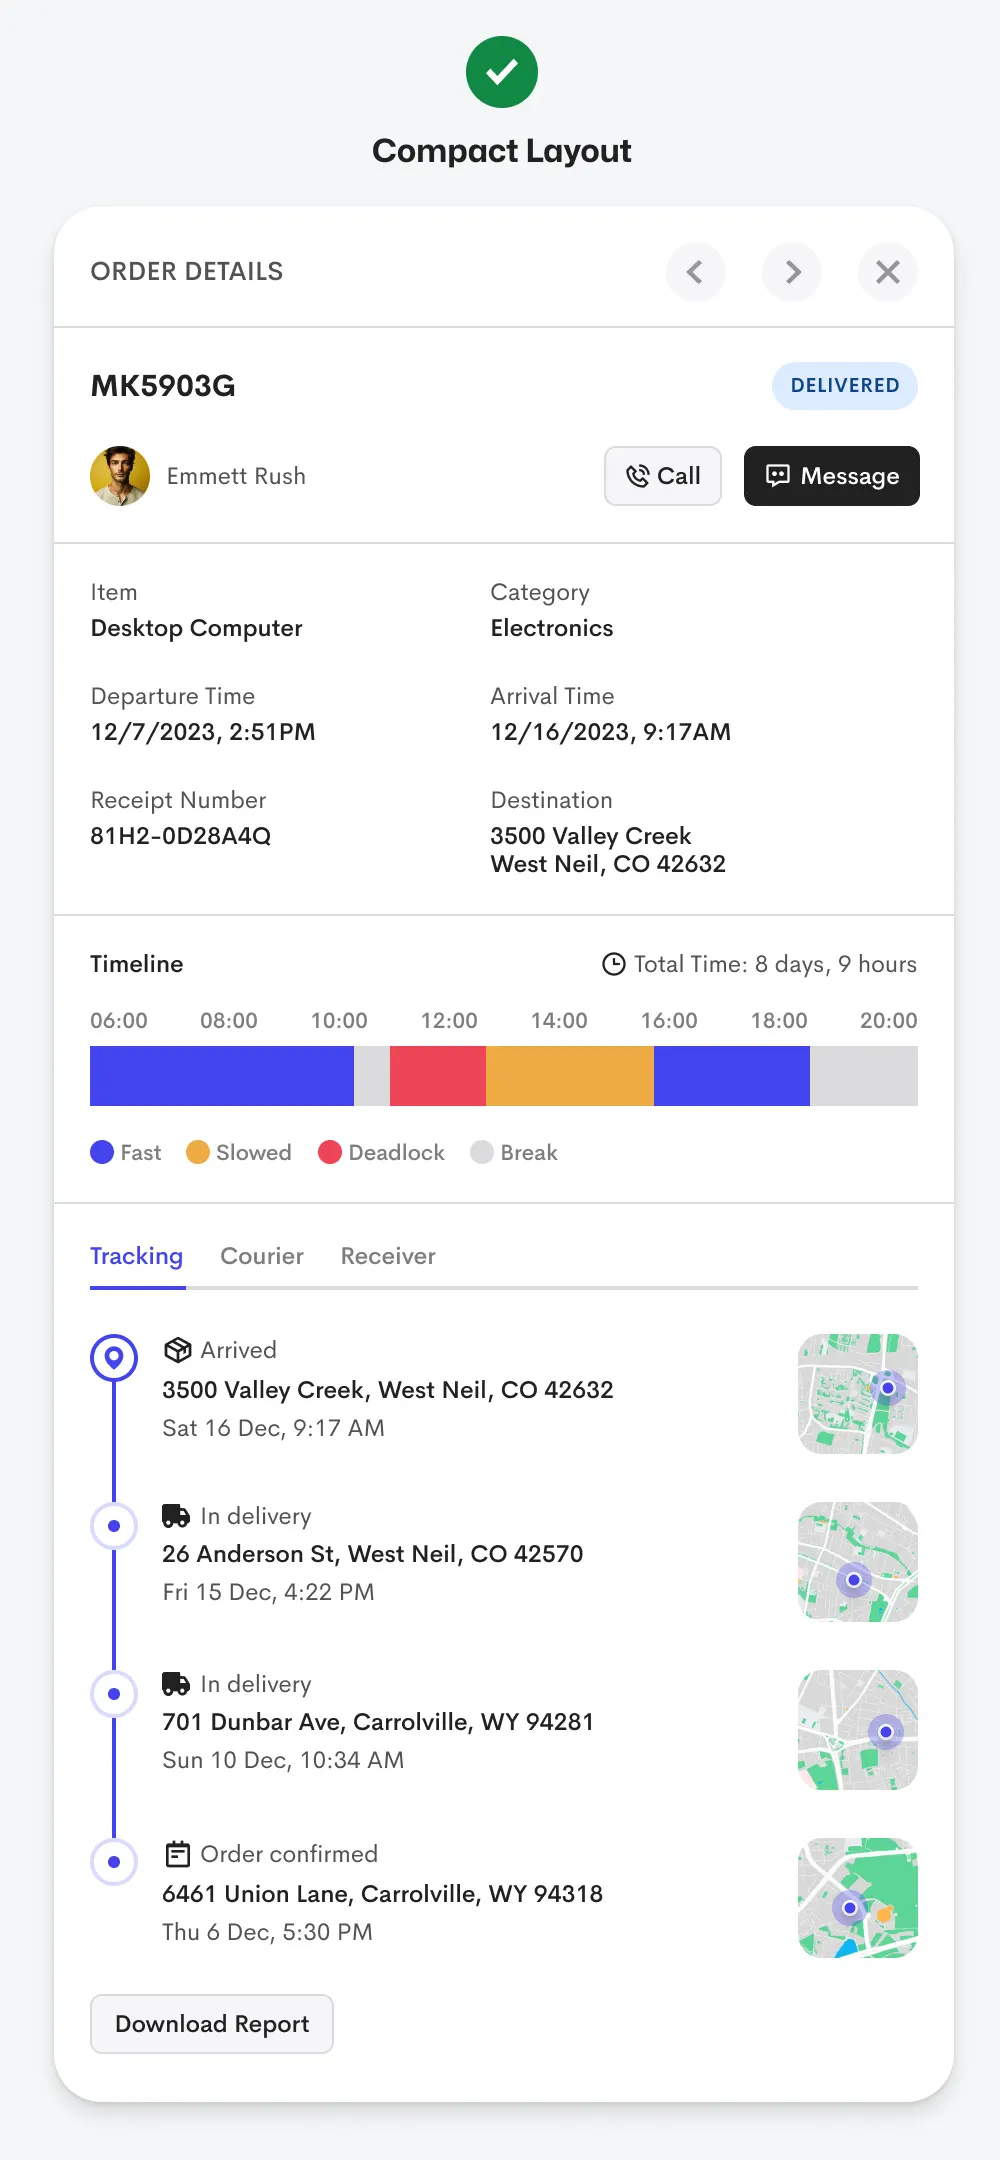This screenshot has height=2160, width=1000.
Task: Navigate to the previous order using left chevron
Action: pos(696,272)
